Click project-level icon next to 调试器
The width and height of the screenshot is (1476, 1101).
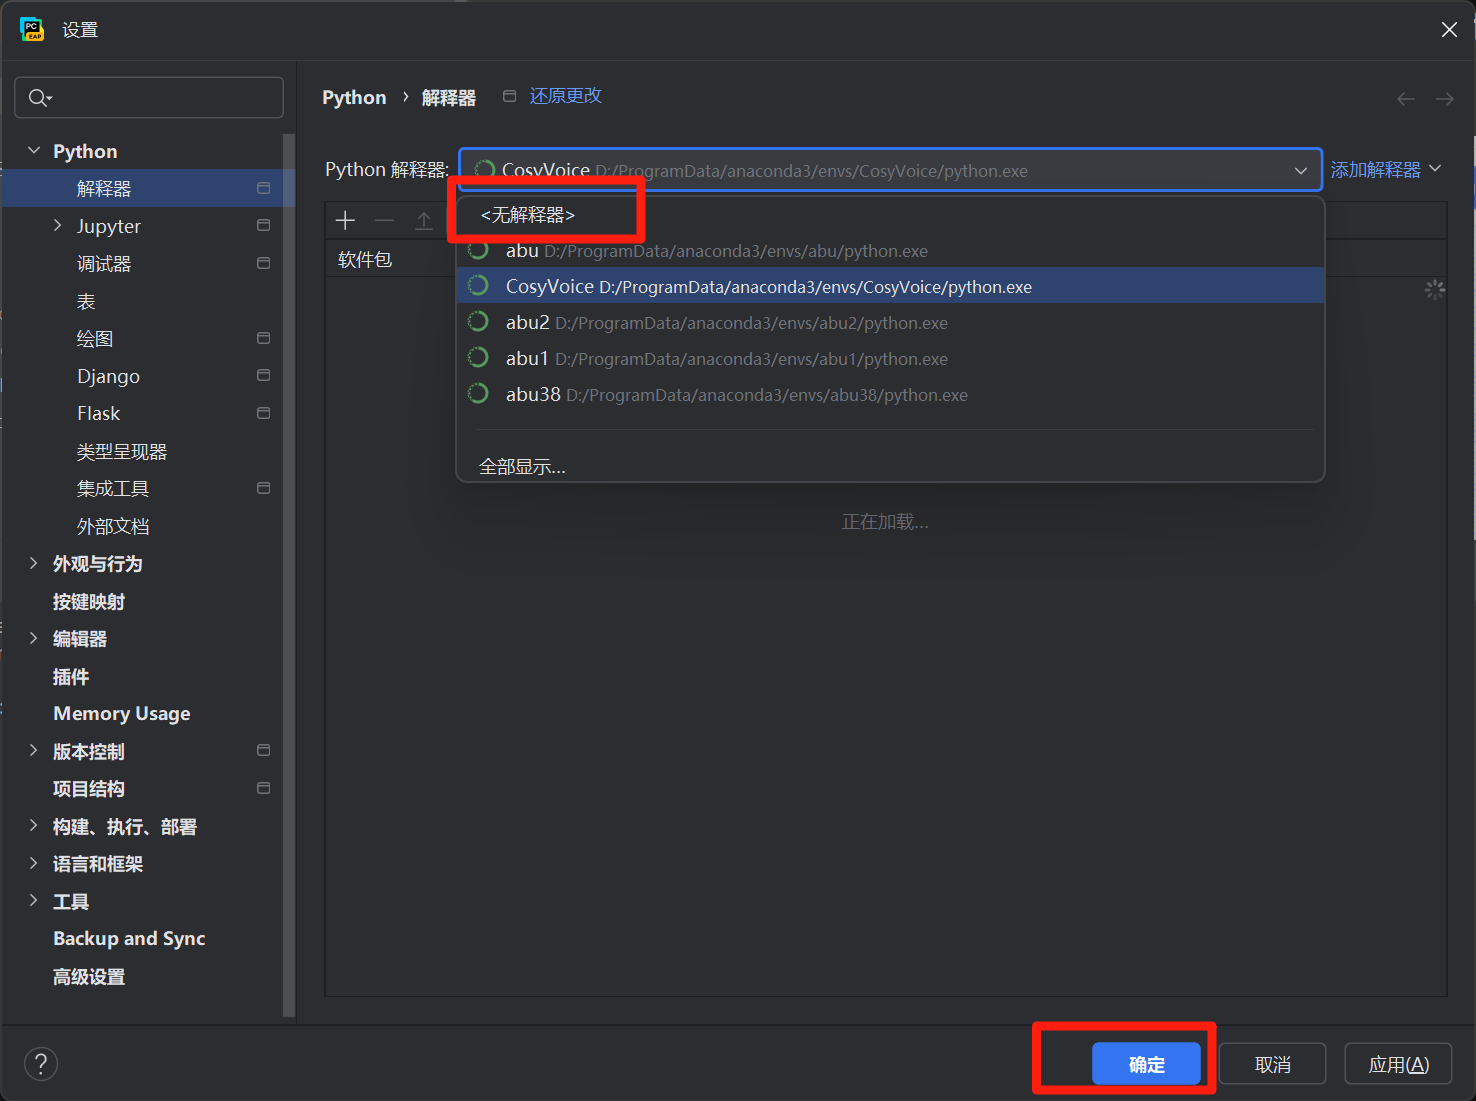(264, 263)
